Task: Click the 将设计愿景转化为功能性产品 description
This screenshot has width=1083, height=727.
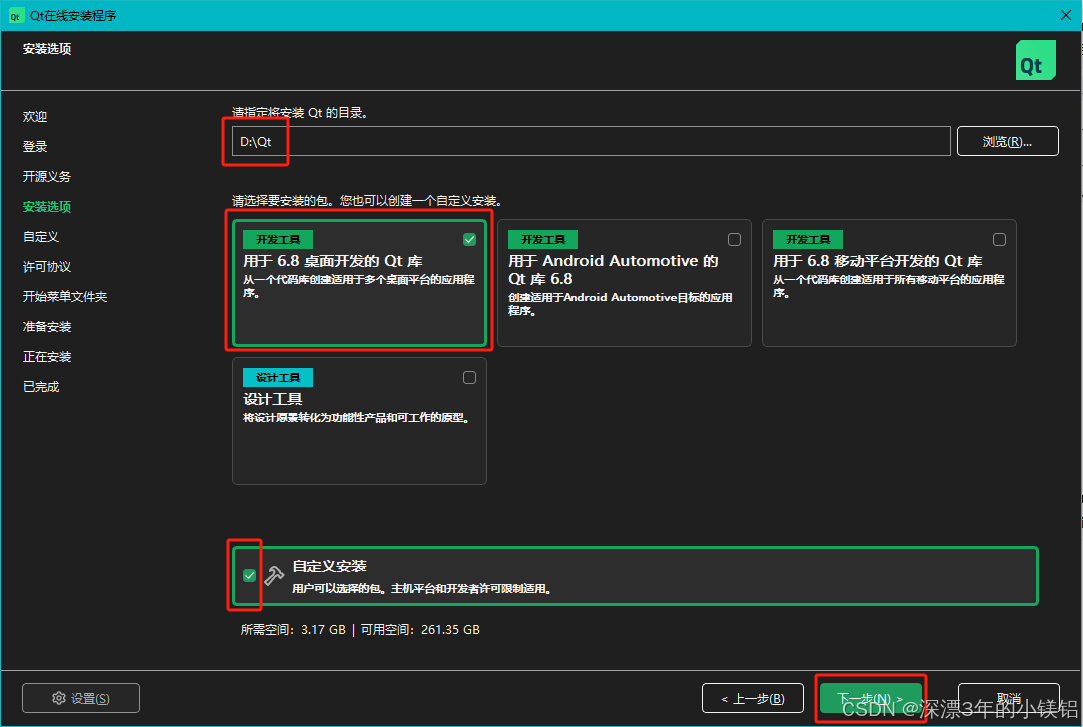Action: [x=357, y=418]
